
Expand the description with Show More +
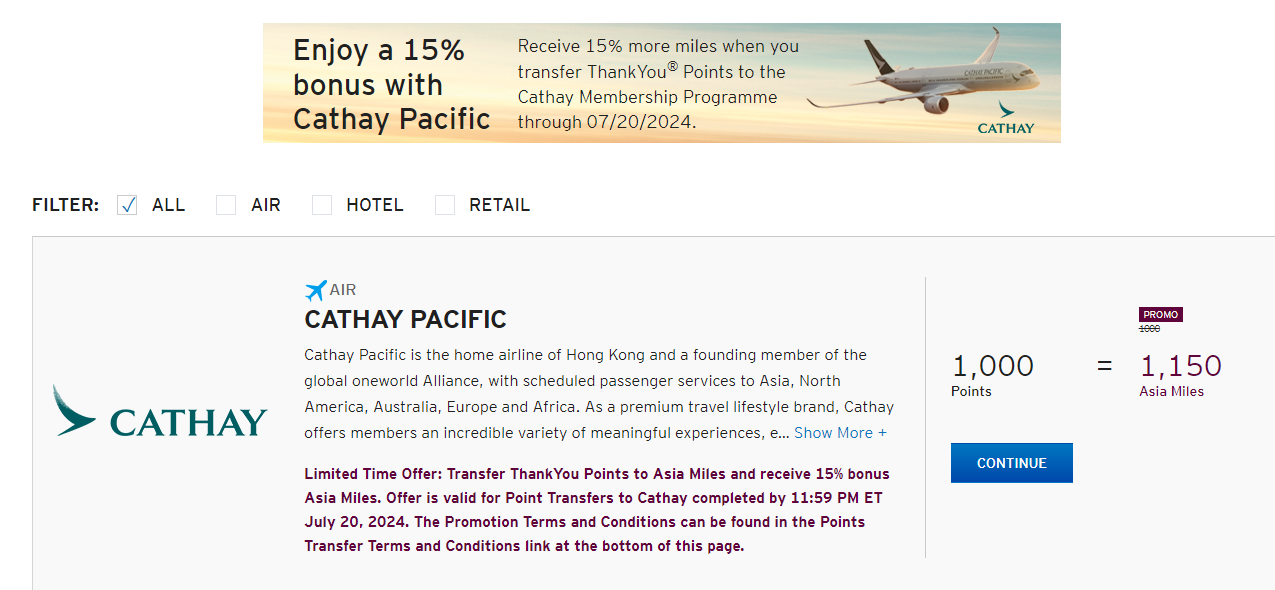[840, 433]
